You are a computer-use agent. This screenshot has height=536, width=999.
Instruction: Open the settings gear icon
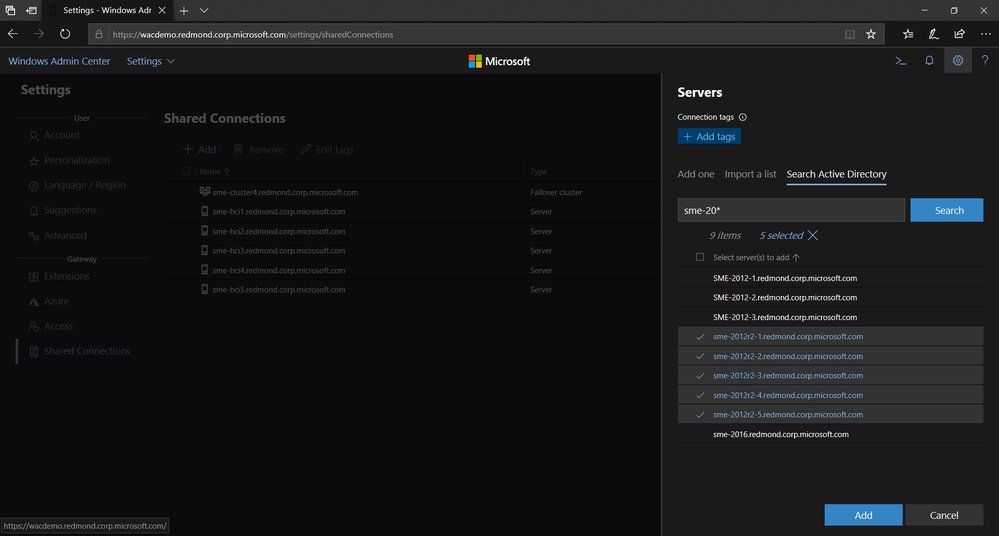[958, 61]
